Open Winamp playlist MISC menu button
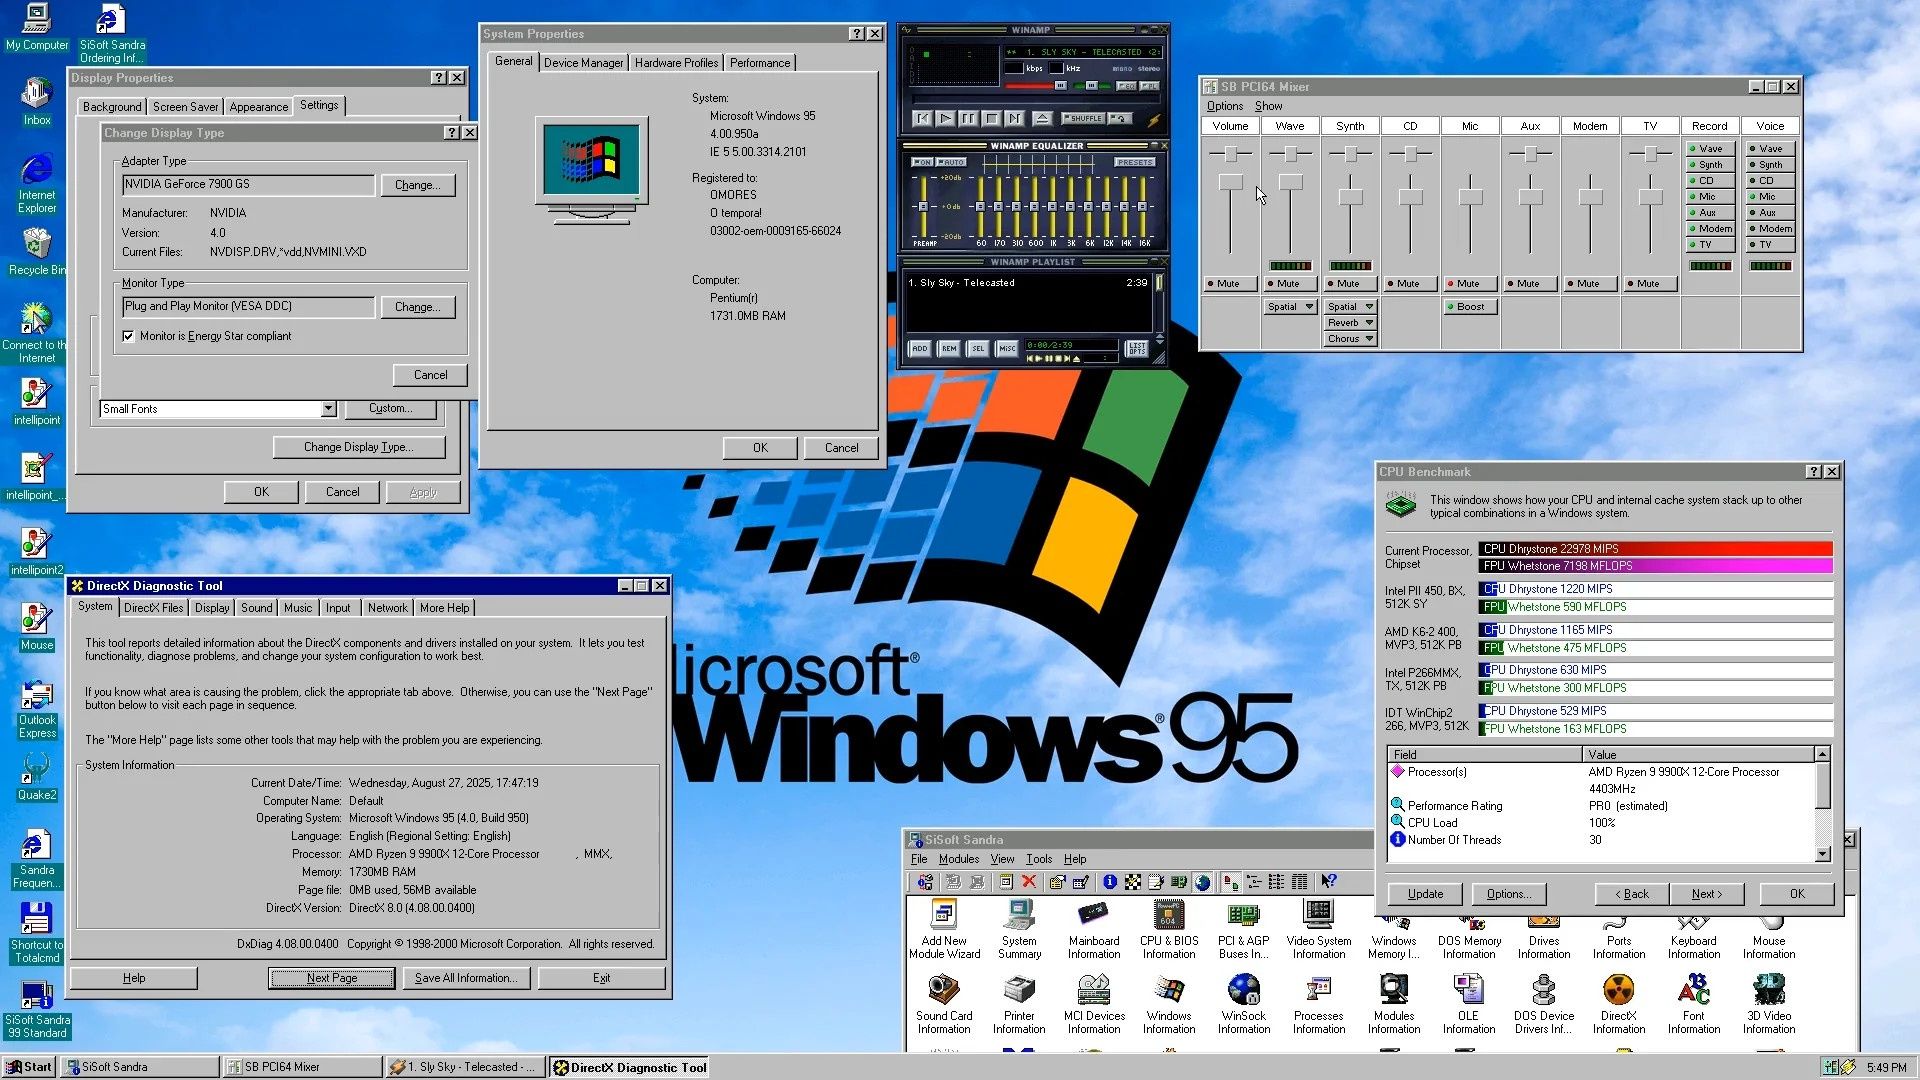This screenshot has width=1920, height=1080. (1007, 348)
